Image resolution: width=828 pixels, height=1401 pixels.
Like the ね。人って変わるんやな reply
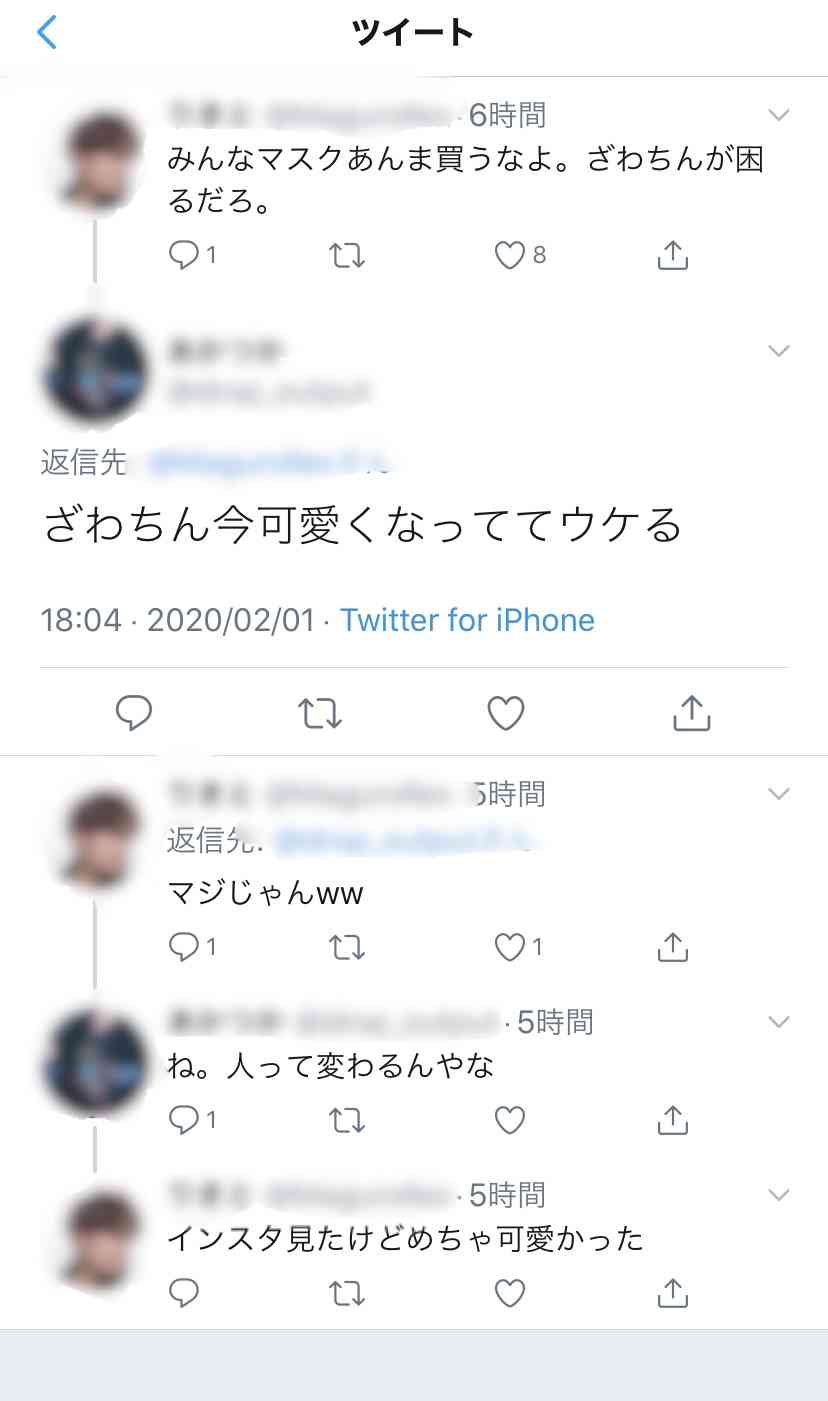click(510, 1120)
